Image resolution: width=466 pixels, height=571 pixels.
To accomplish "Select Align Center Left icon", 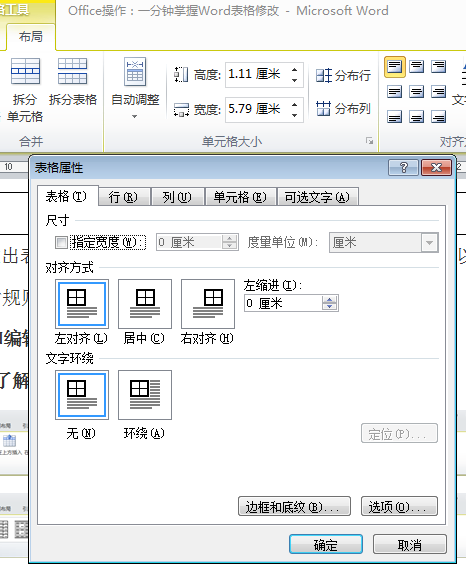I will pyautogui.click(x=395, y=92).
